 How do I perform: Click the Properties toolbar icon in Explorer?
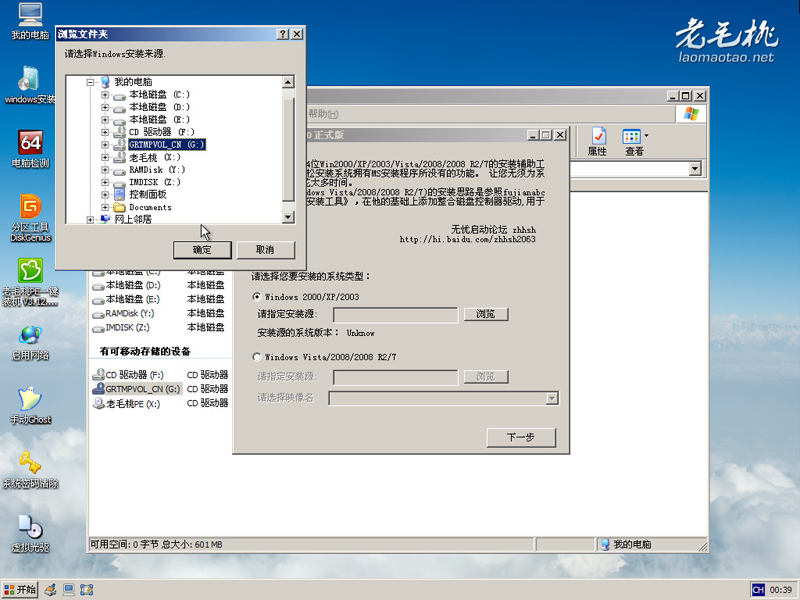[x=597, y=141]
